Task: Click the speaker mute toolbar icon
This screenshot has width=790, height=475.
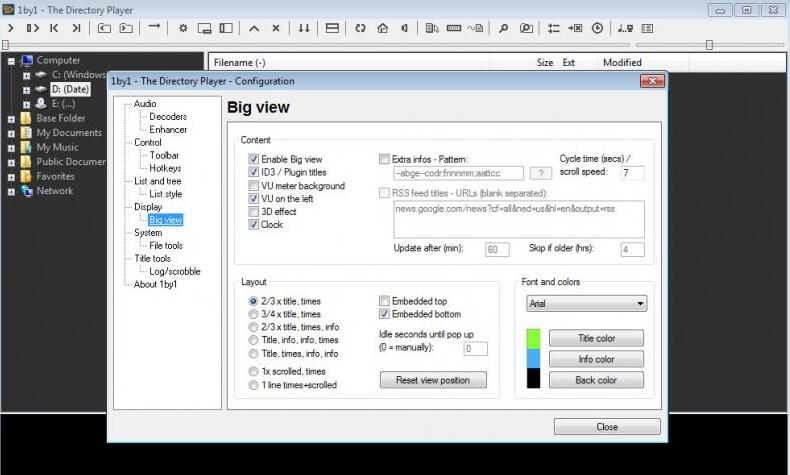Action: pos(404,28)
